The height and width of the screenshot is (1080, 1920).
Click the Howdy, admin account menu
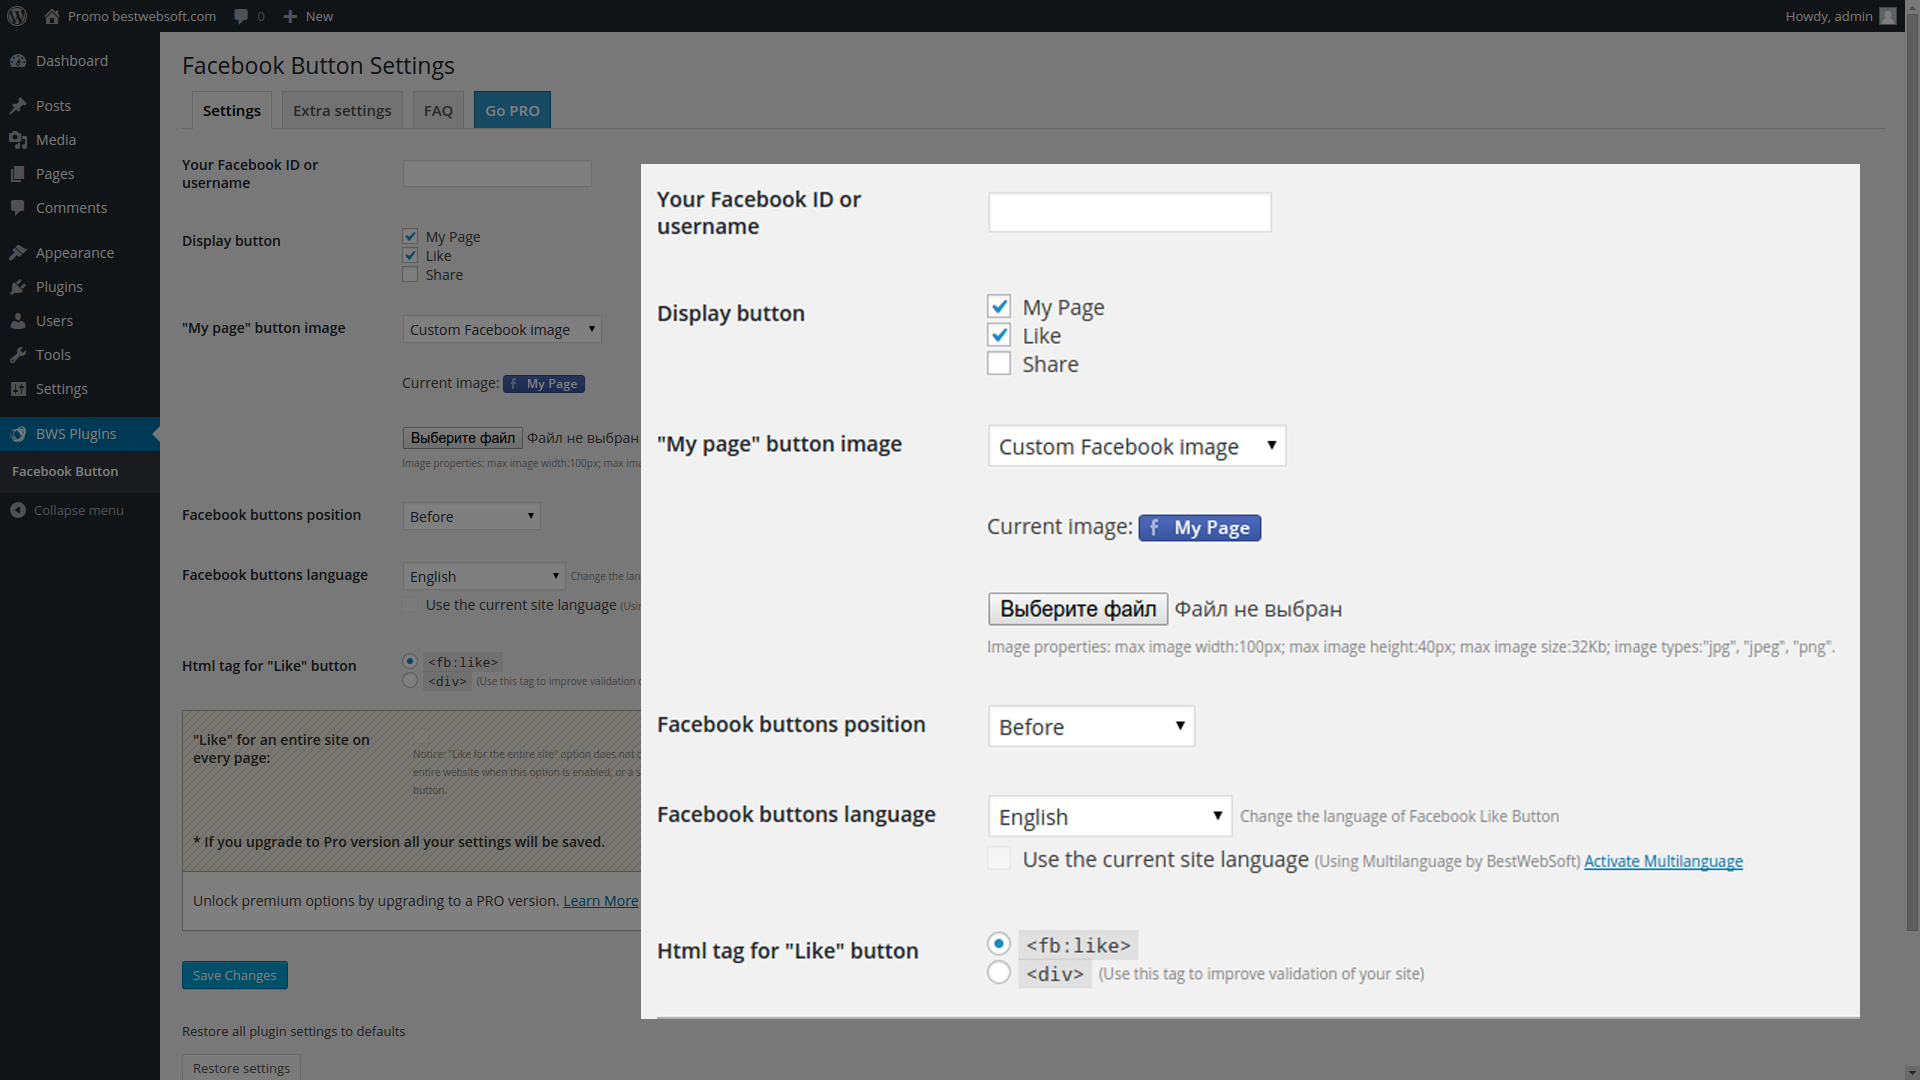1840,16
